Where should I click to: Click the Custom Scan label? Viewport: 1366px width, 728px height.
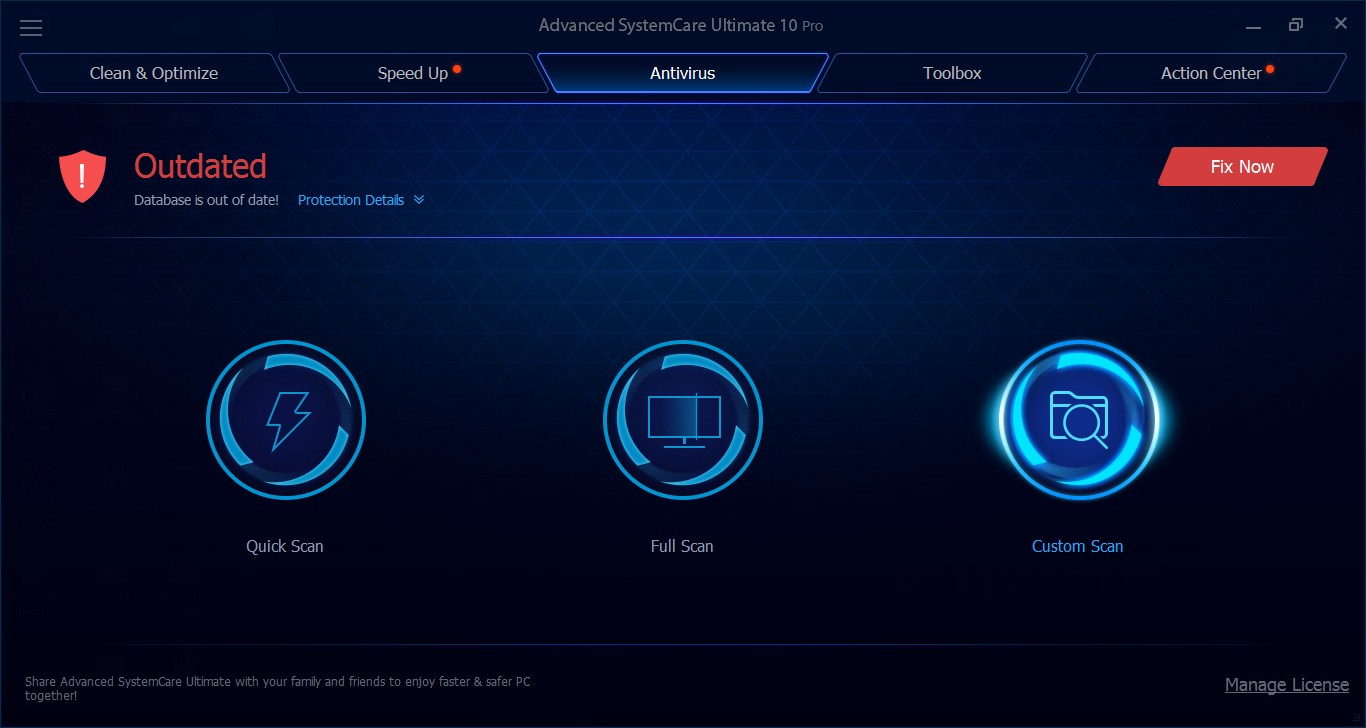1078,546
